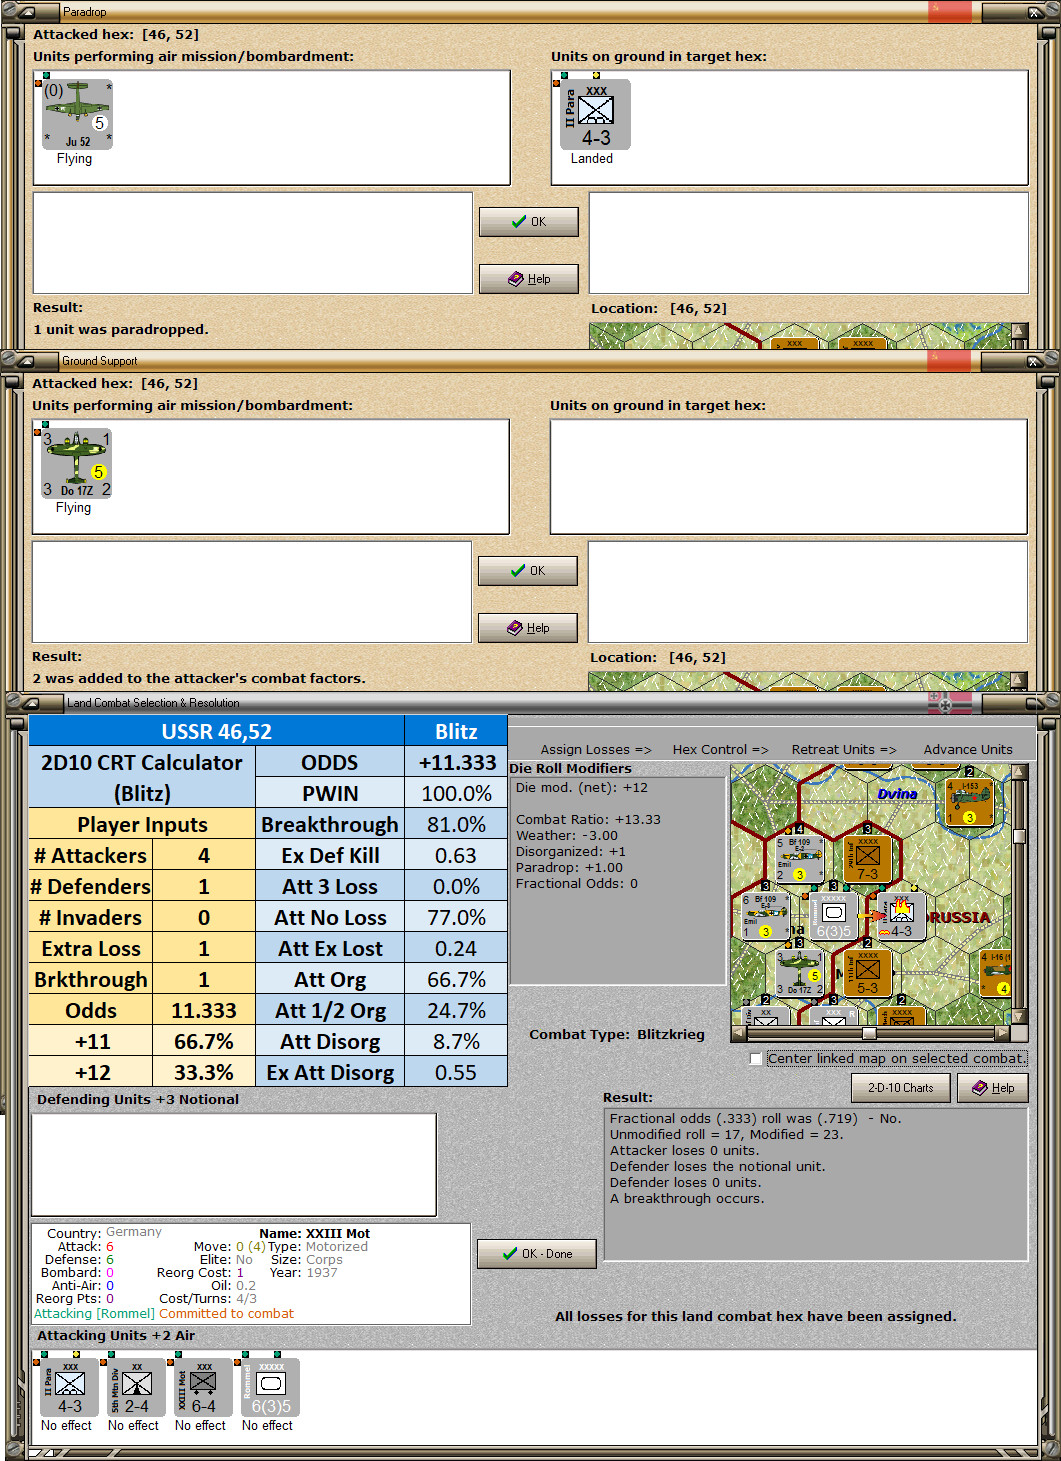Open Help in the Land Combat window
Viewport: 1061px width, 1461px height.
pyautogui.click(x=993, y=1088)
